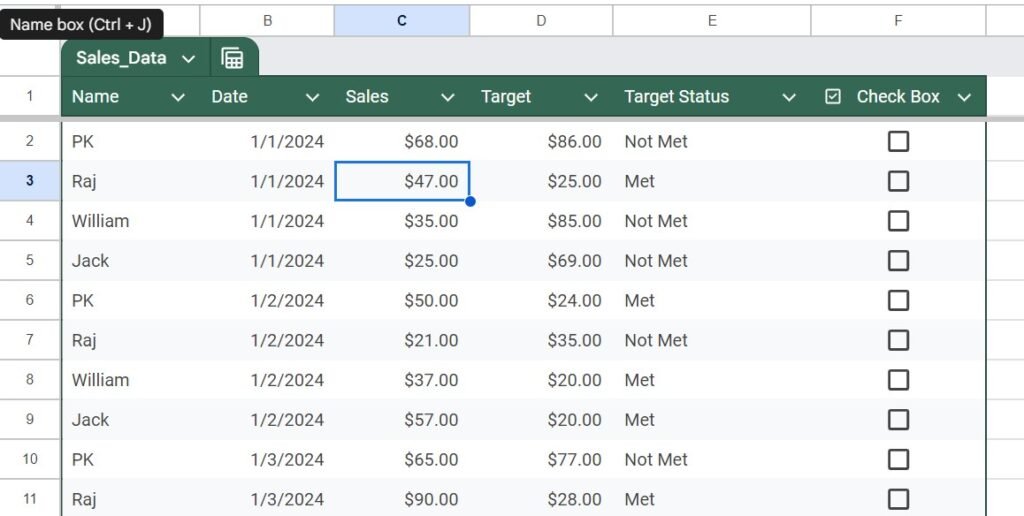1024x516 pixels.
Task: Select the $21.00 sales cell
Action: pyautogui.click(x=402, y=340)
